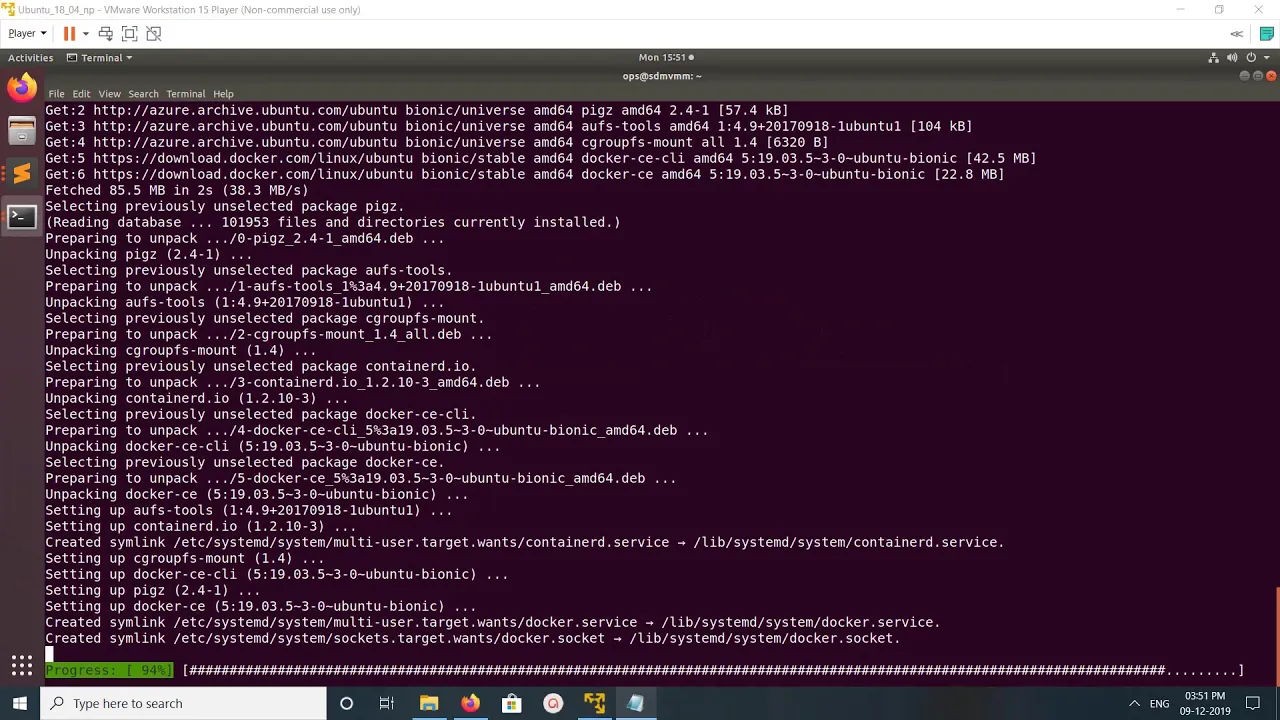Screen dimensions: 1280x720
Task: Open the VM power options dropdown arrow
Action: 85,33
